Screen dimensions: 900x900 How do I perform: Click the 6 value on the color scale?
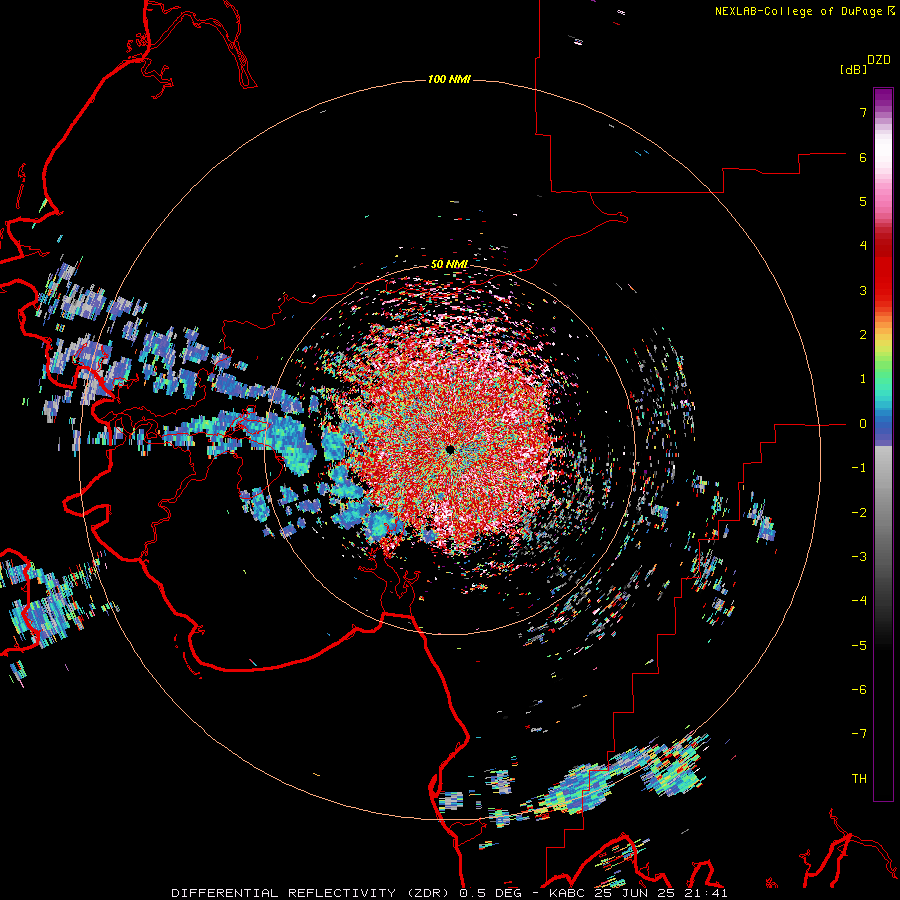pyautogui.click(x=863, y=157)
